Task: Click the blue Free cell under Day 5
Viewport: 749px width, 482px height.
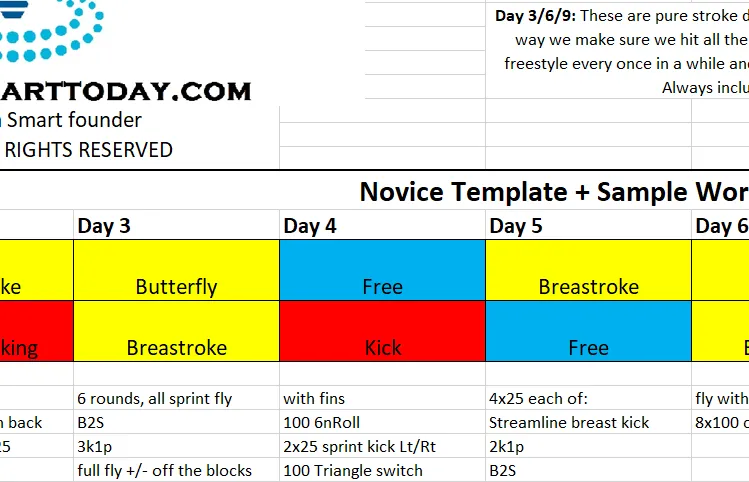Action: [588, 331]
